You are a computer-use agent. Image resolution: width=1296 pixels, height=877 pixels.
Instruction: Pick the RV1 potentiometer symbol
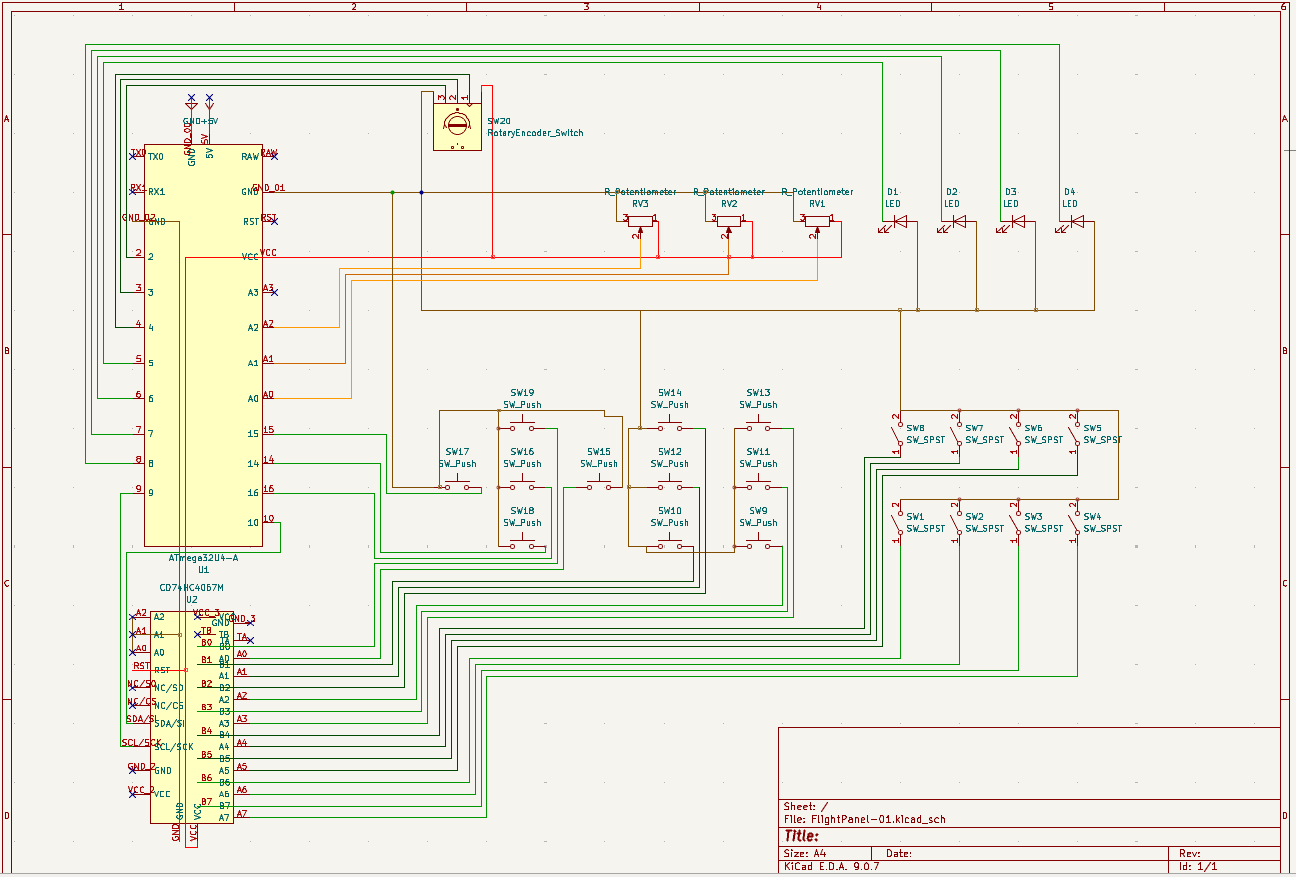tap(818, 221)
